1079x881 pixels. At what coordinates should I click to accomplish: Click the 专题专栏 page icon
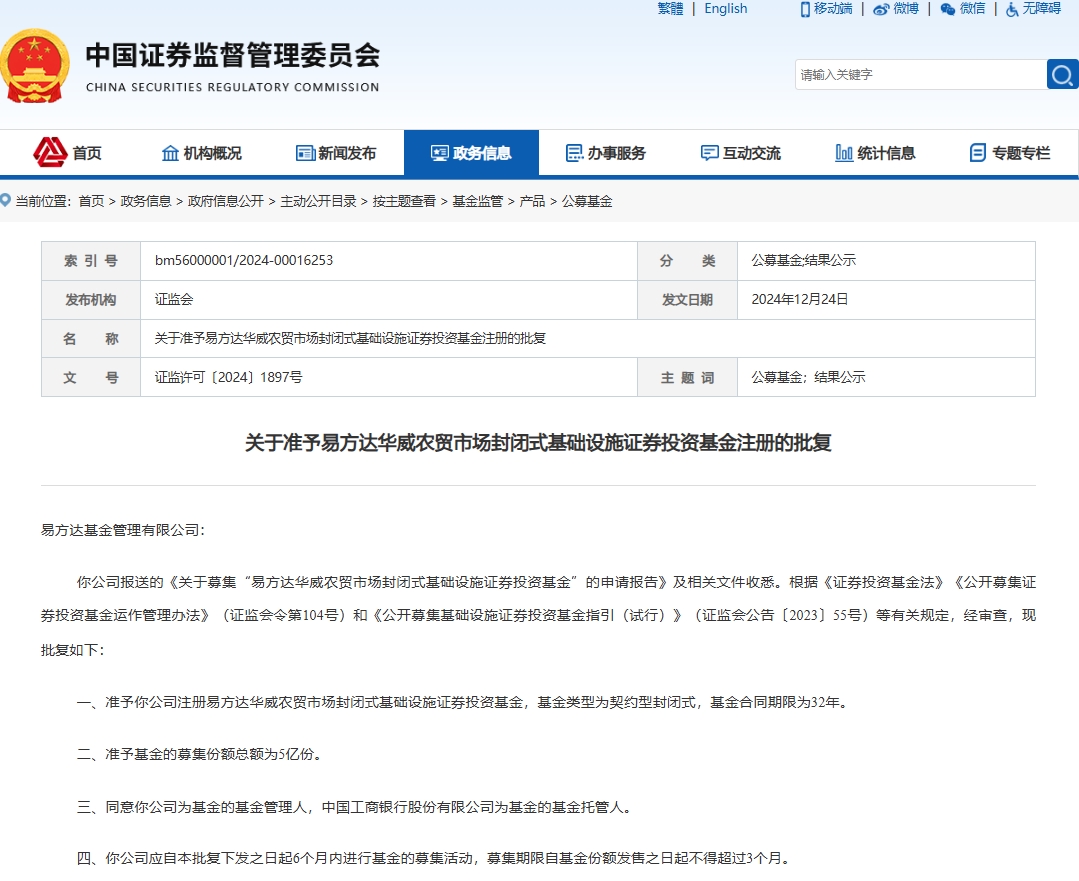point(977,153)
